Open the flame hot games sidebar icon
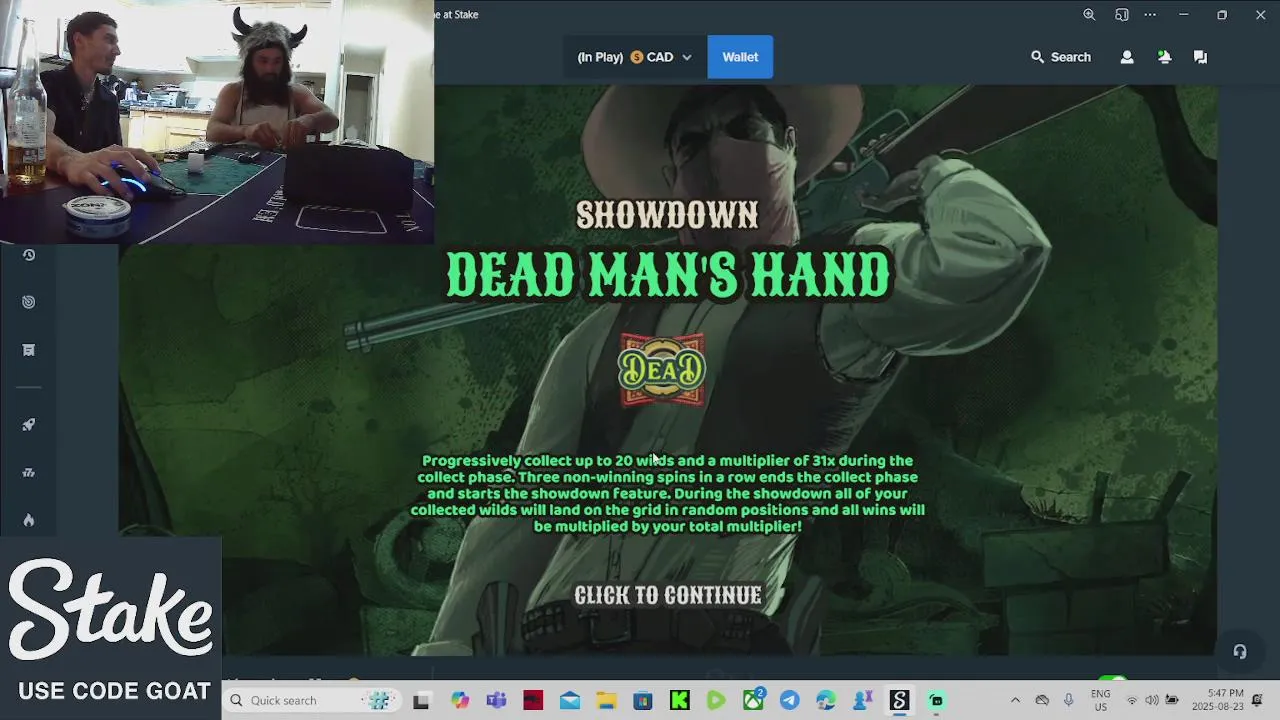This screenshot has height=720, width=1280. pos(29,520)
